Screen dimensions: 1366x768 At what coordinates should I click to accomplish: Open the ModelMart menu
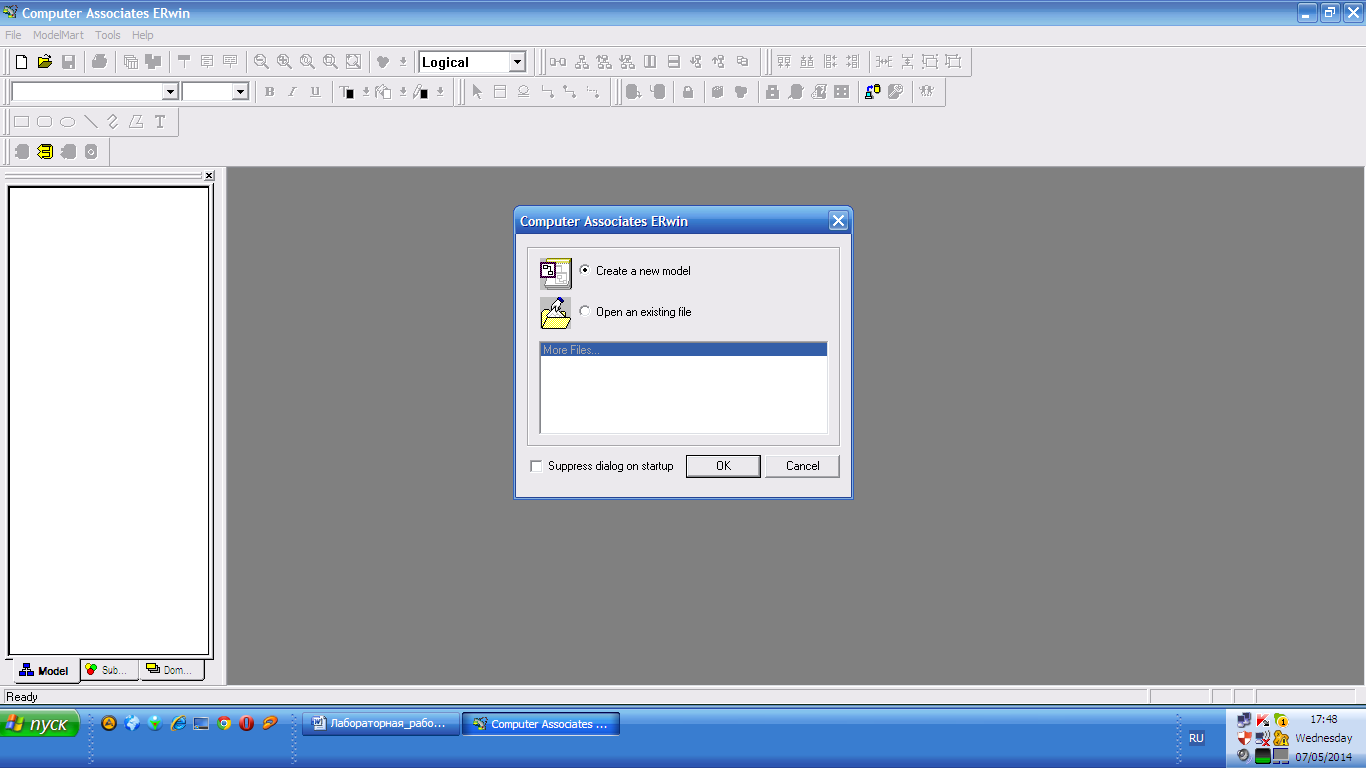point(58,35)
